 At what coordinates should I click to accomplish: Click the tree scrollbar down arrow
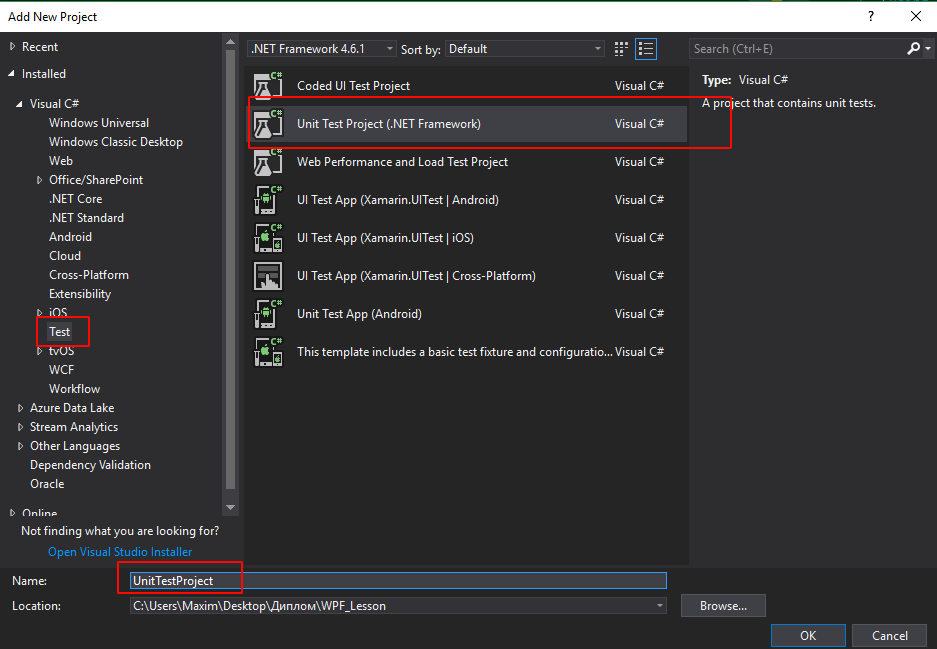(231, 507)
